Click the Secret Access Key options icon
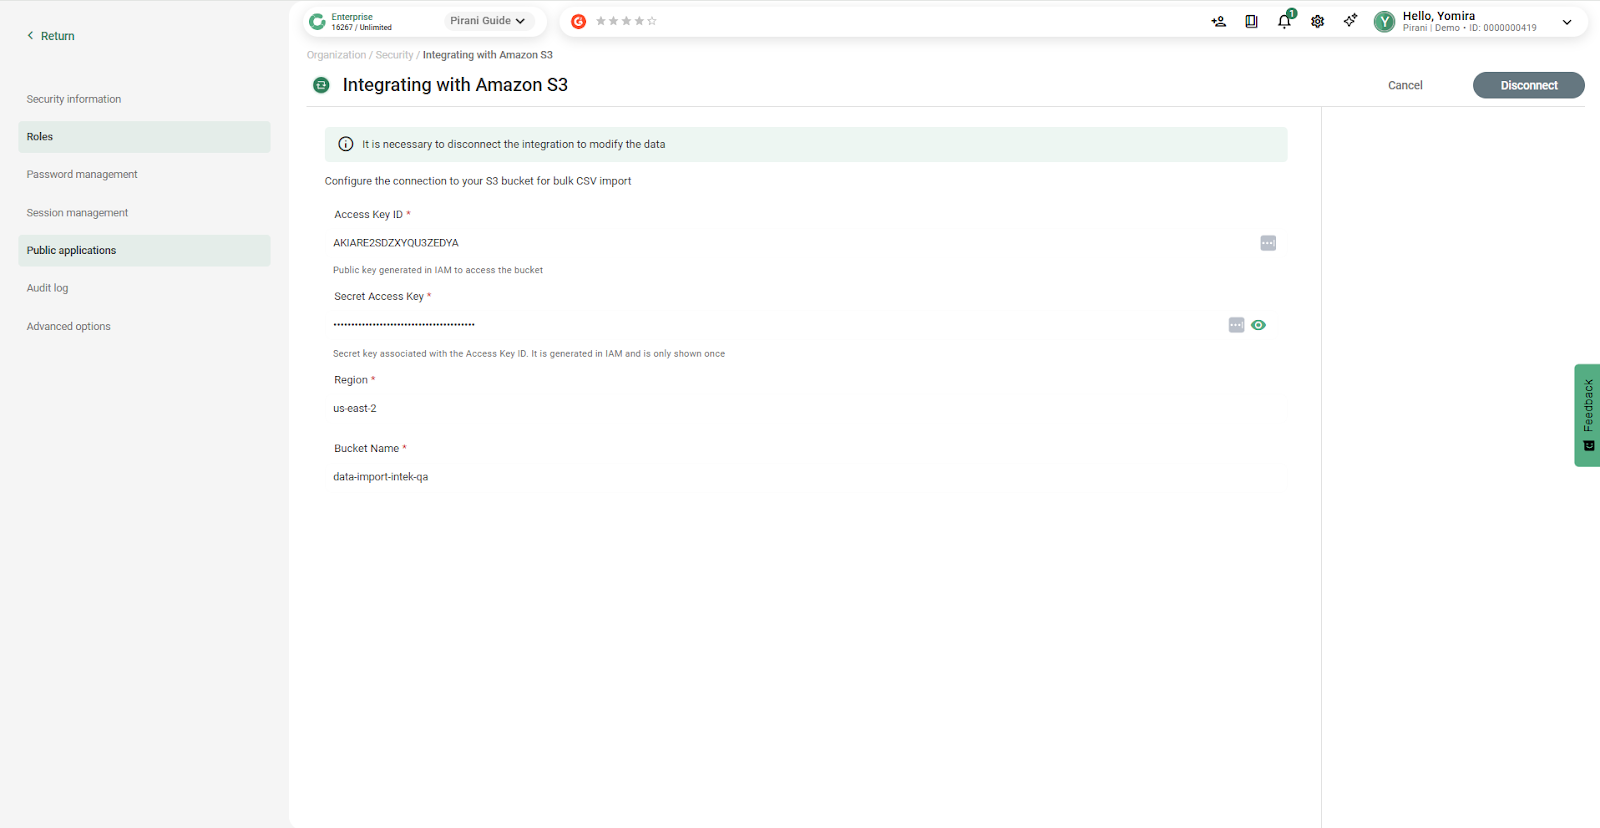This screenshot has width=1600, height=828. pyautogui.click(x=1236, y=325)
